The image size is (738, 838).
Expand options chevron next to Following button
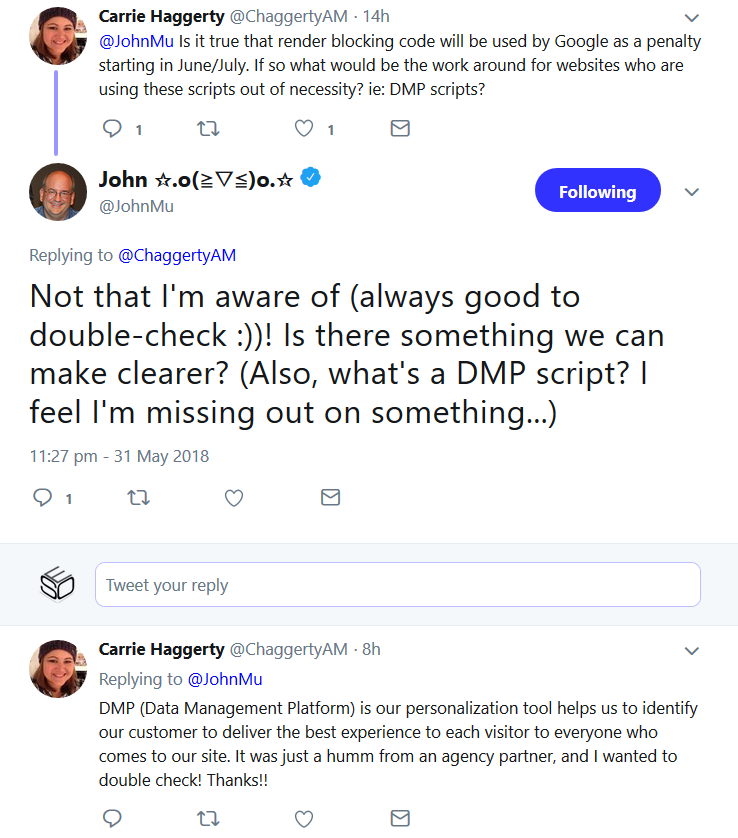tap(691, 192)
